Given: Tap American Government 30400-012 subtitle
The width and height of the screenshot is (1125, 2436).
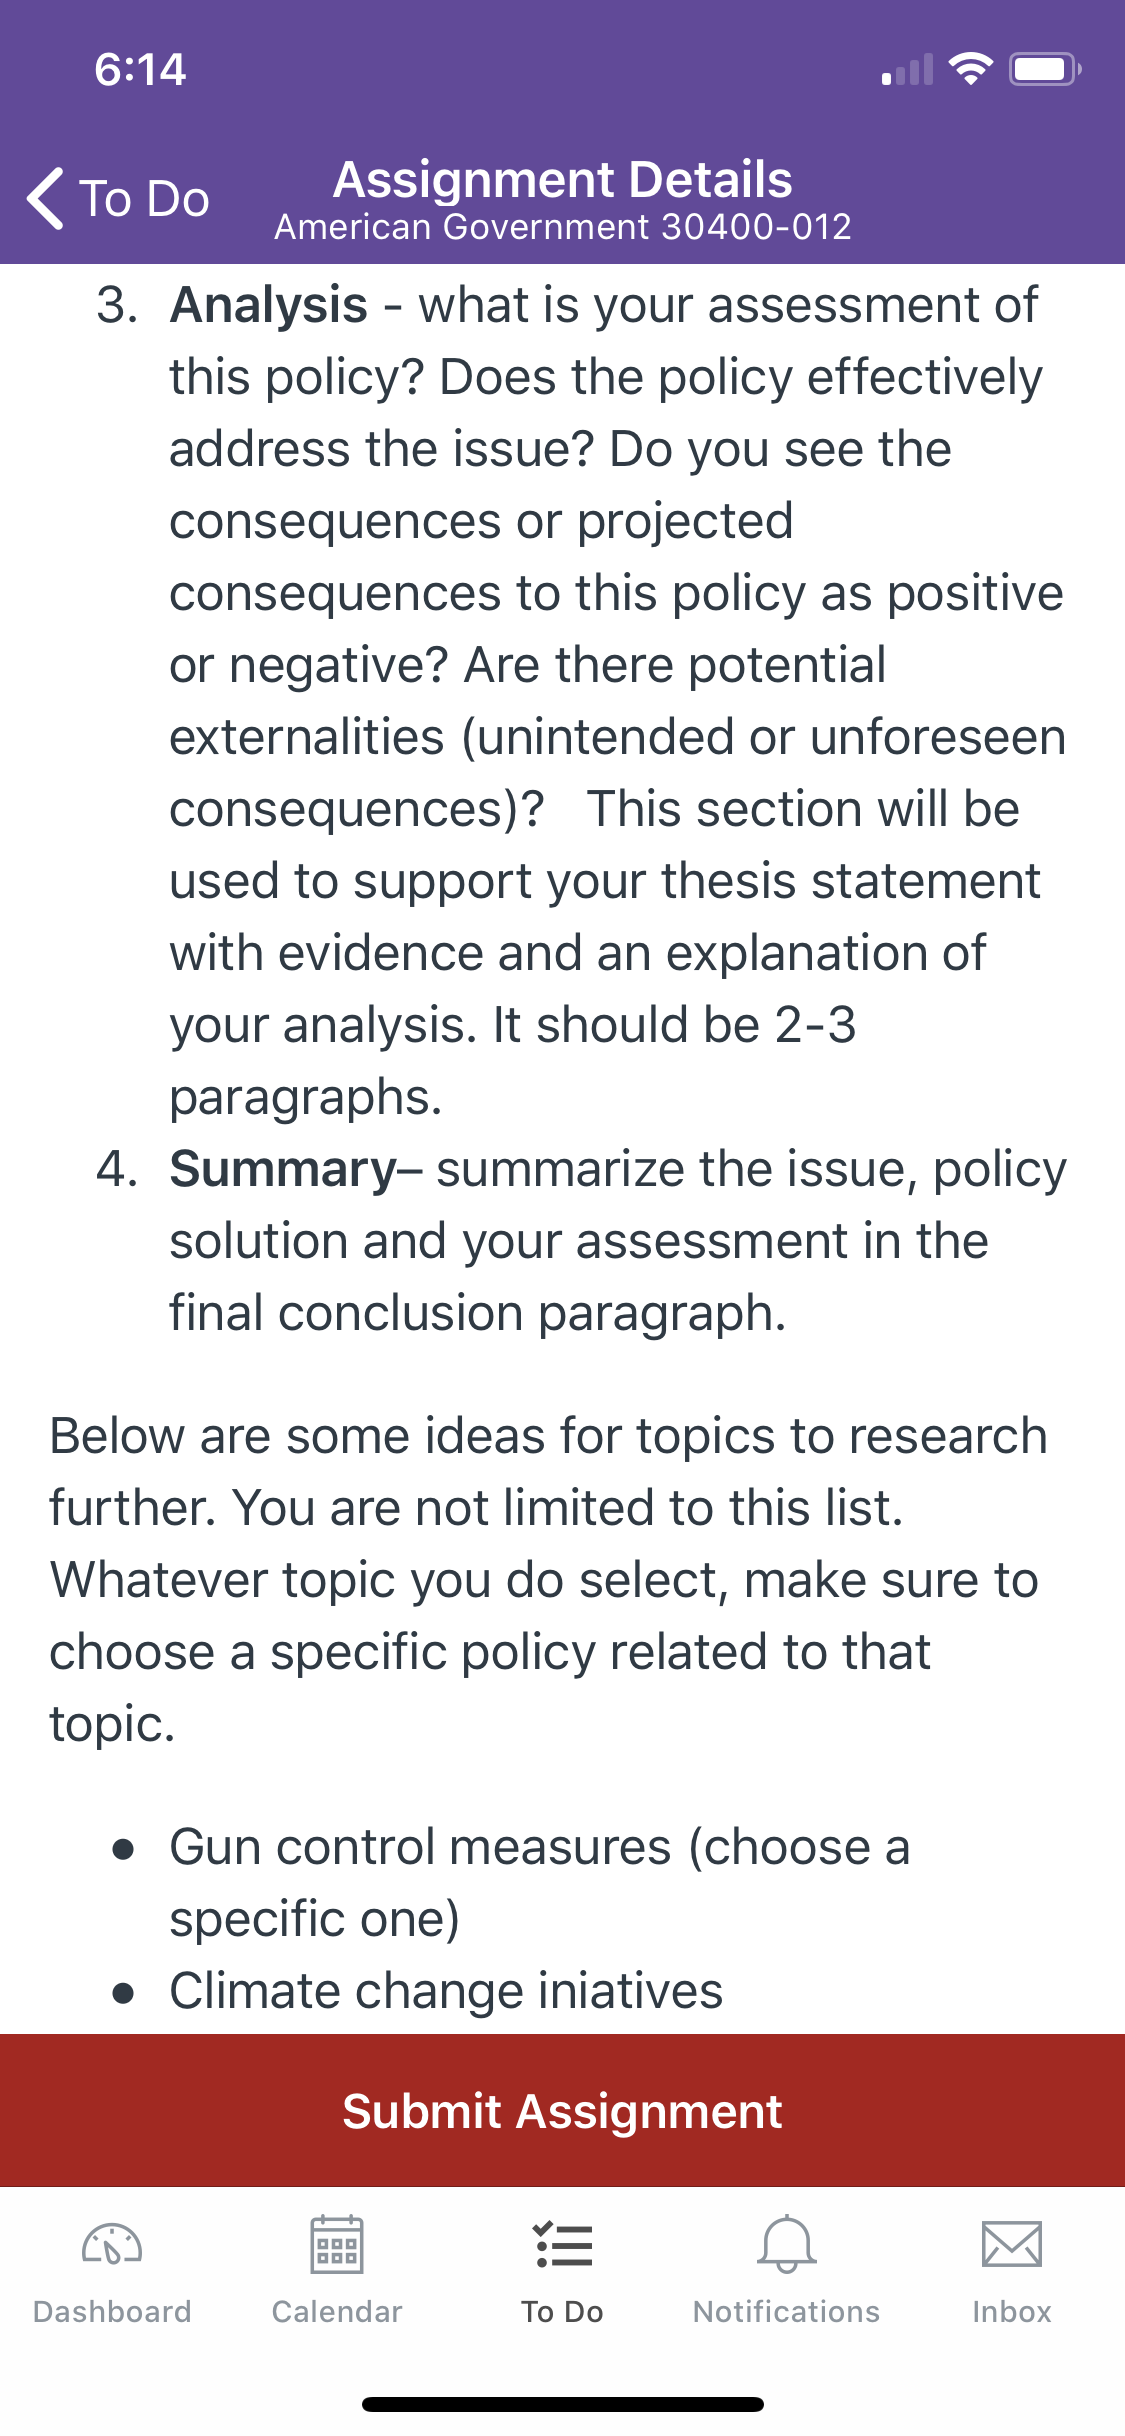Looking at the screenshot, I should [x=563, y=227].
